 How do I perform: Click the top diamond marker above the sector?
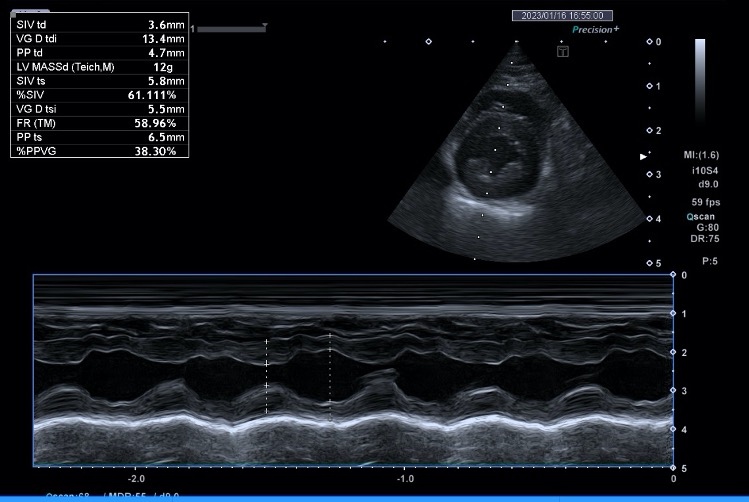pyautogui.click(x=428, y=42)
